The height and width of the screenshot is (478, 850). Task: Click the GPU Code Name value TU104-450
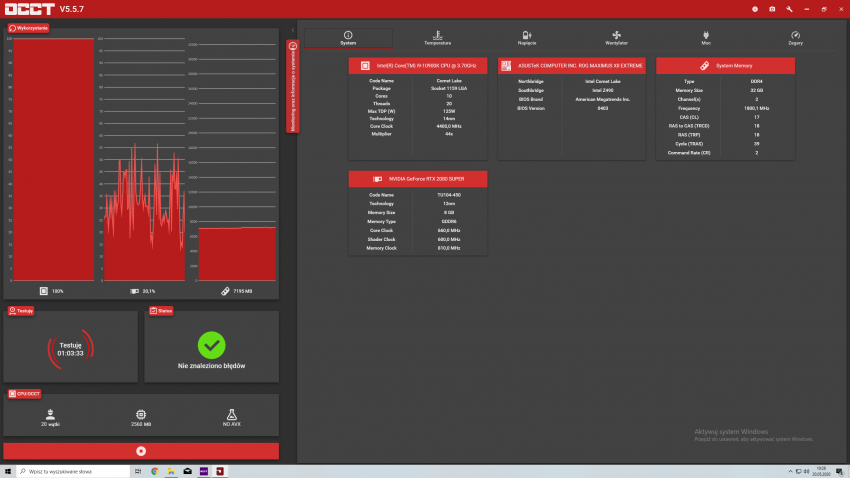coord(449,195)
